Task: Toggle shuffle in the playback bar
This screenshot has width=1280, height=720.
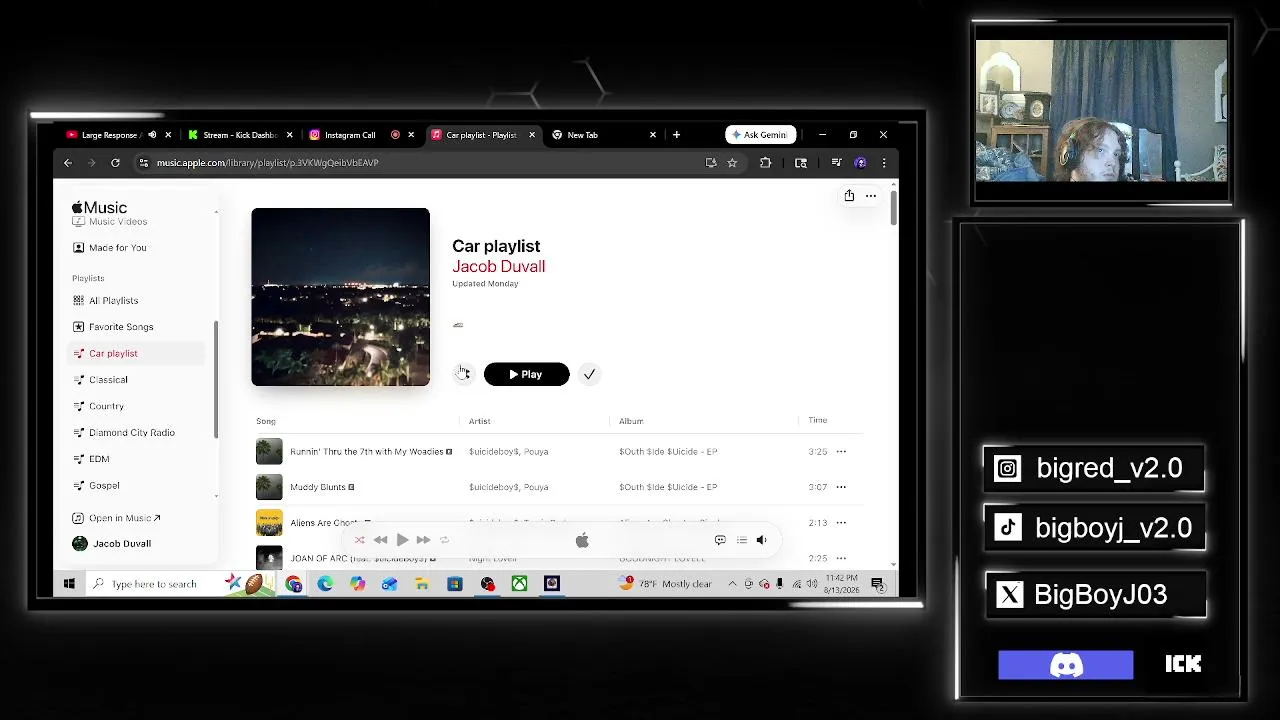Action: [x=360, y=540]
